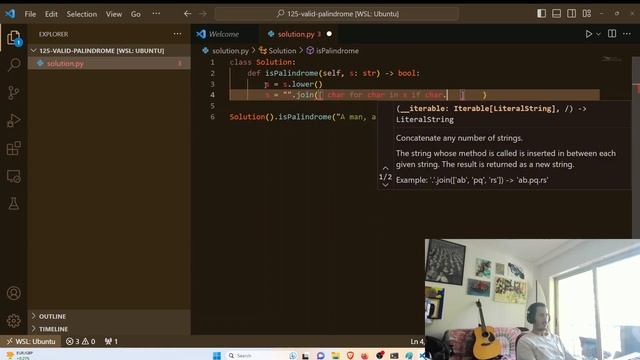Screen dimensions: 640x360
Task: Click the editor vertical scrollbar
Action: [x=636, y=147]
